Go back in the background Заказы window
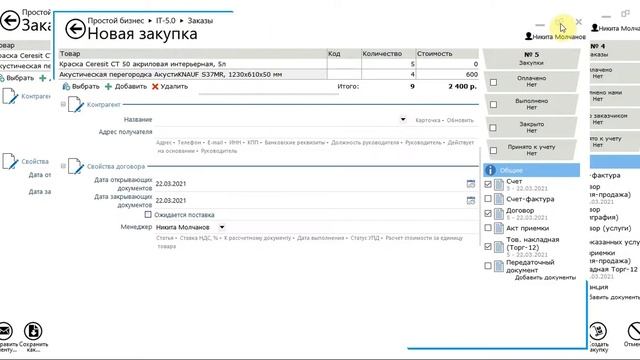The width and height of the screenshot is (640, 360). [10, 21]
